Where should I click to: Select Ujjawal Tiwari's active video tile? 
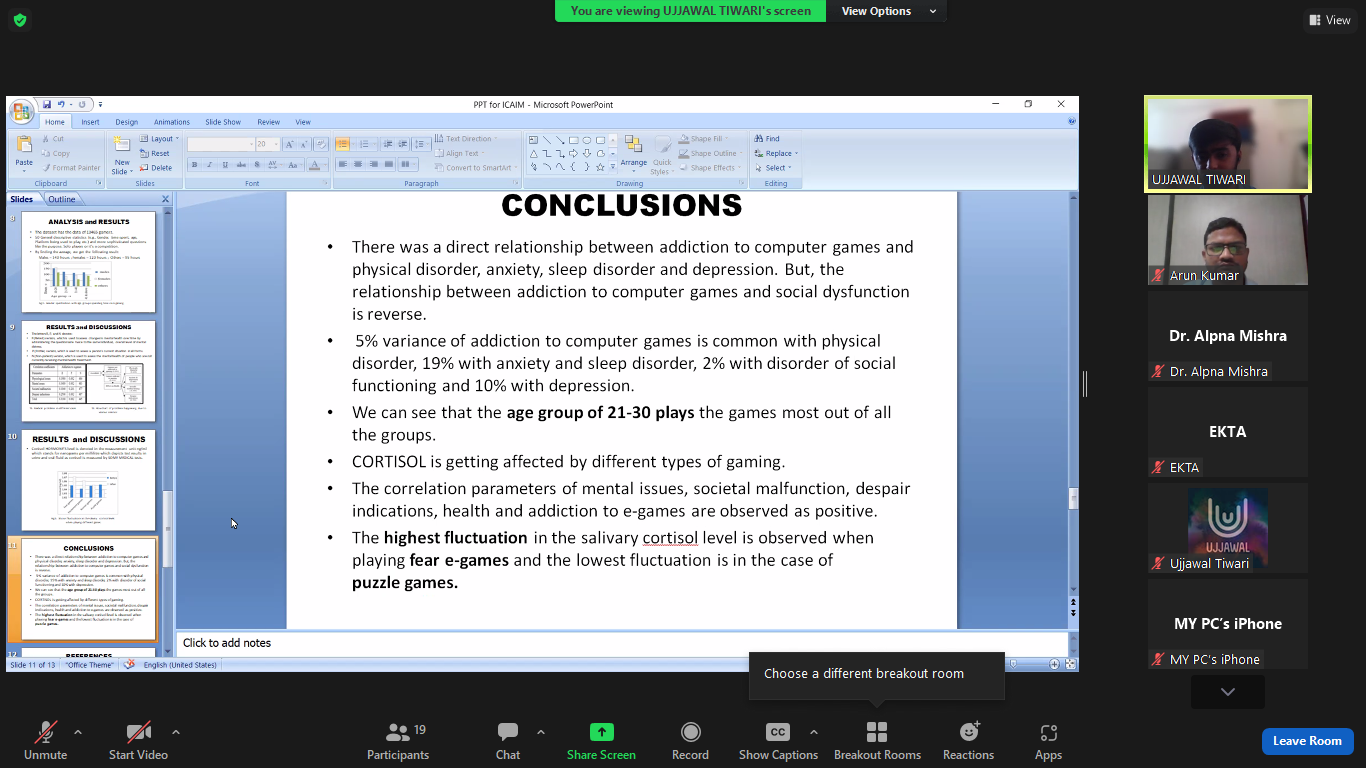[1227, 144]
